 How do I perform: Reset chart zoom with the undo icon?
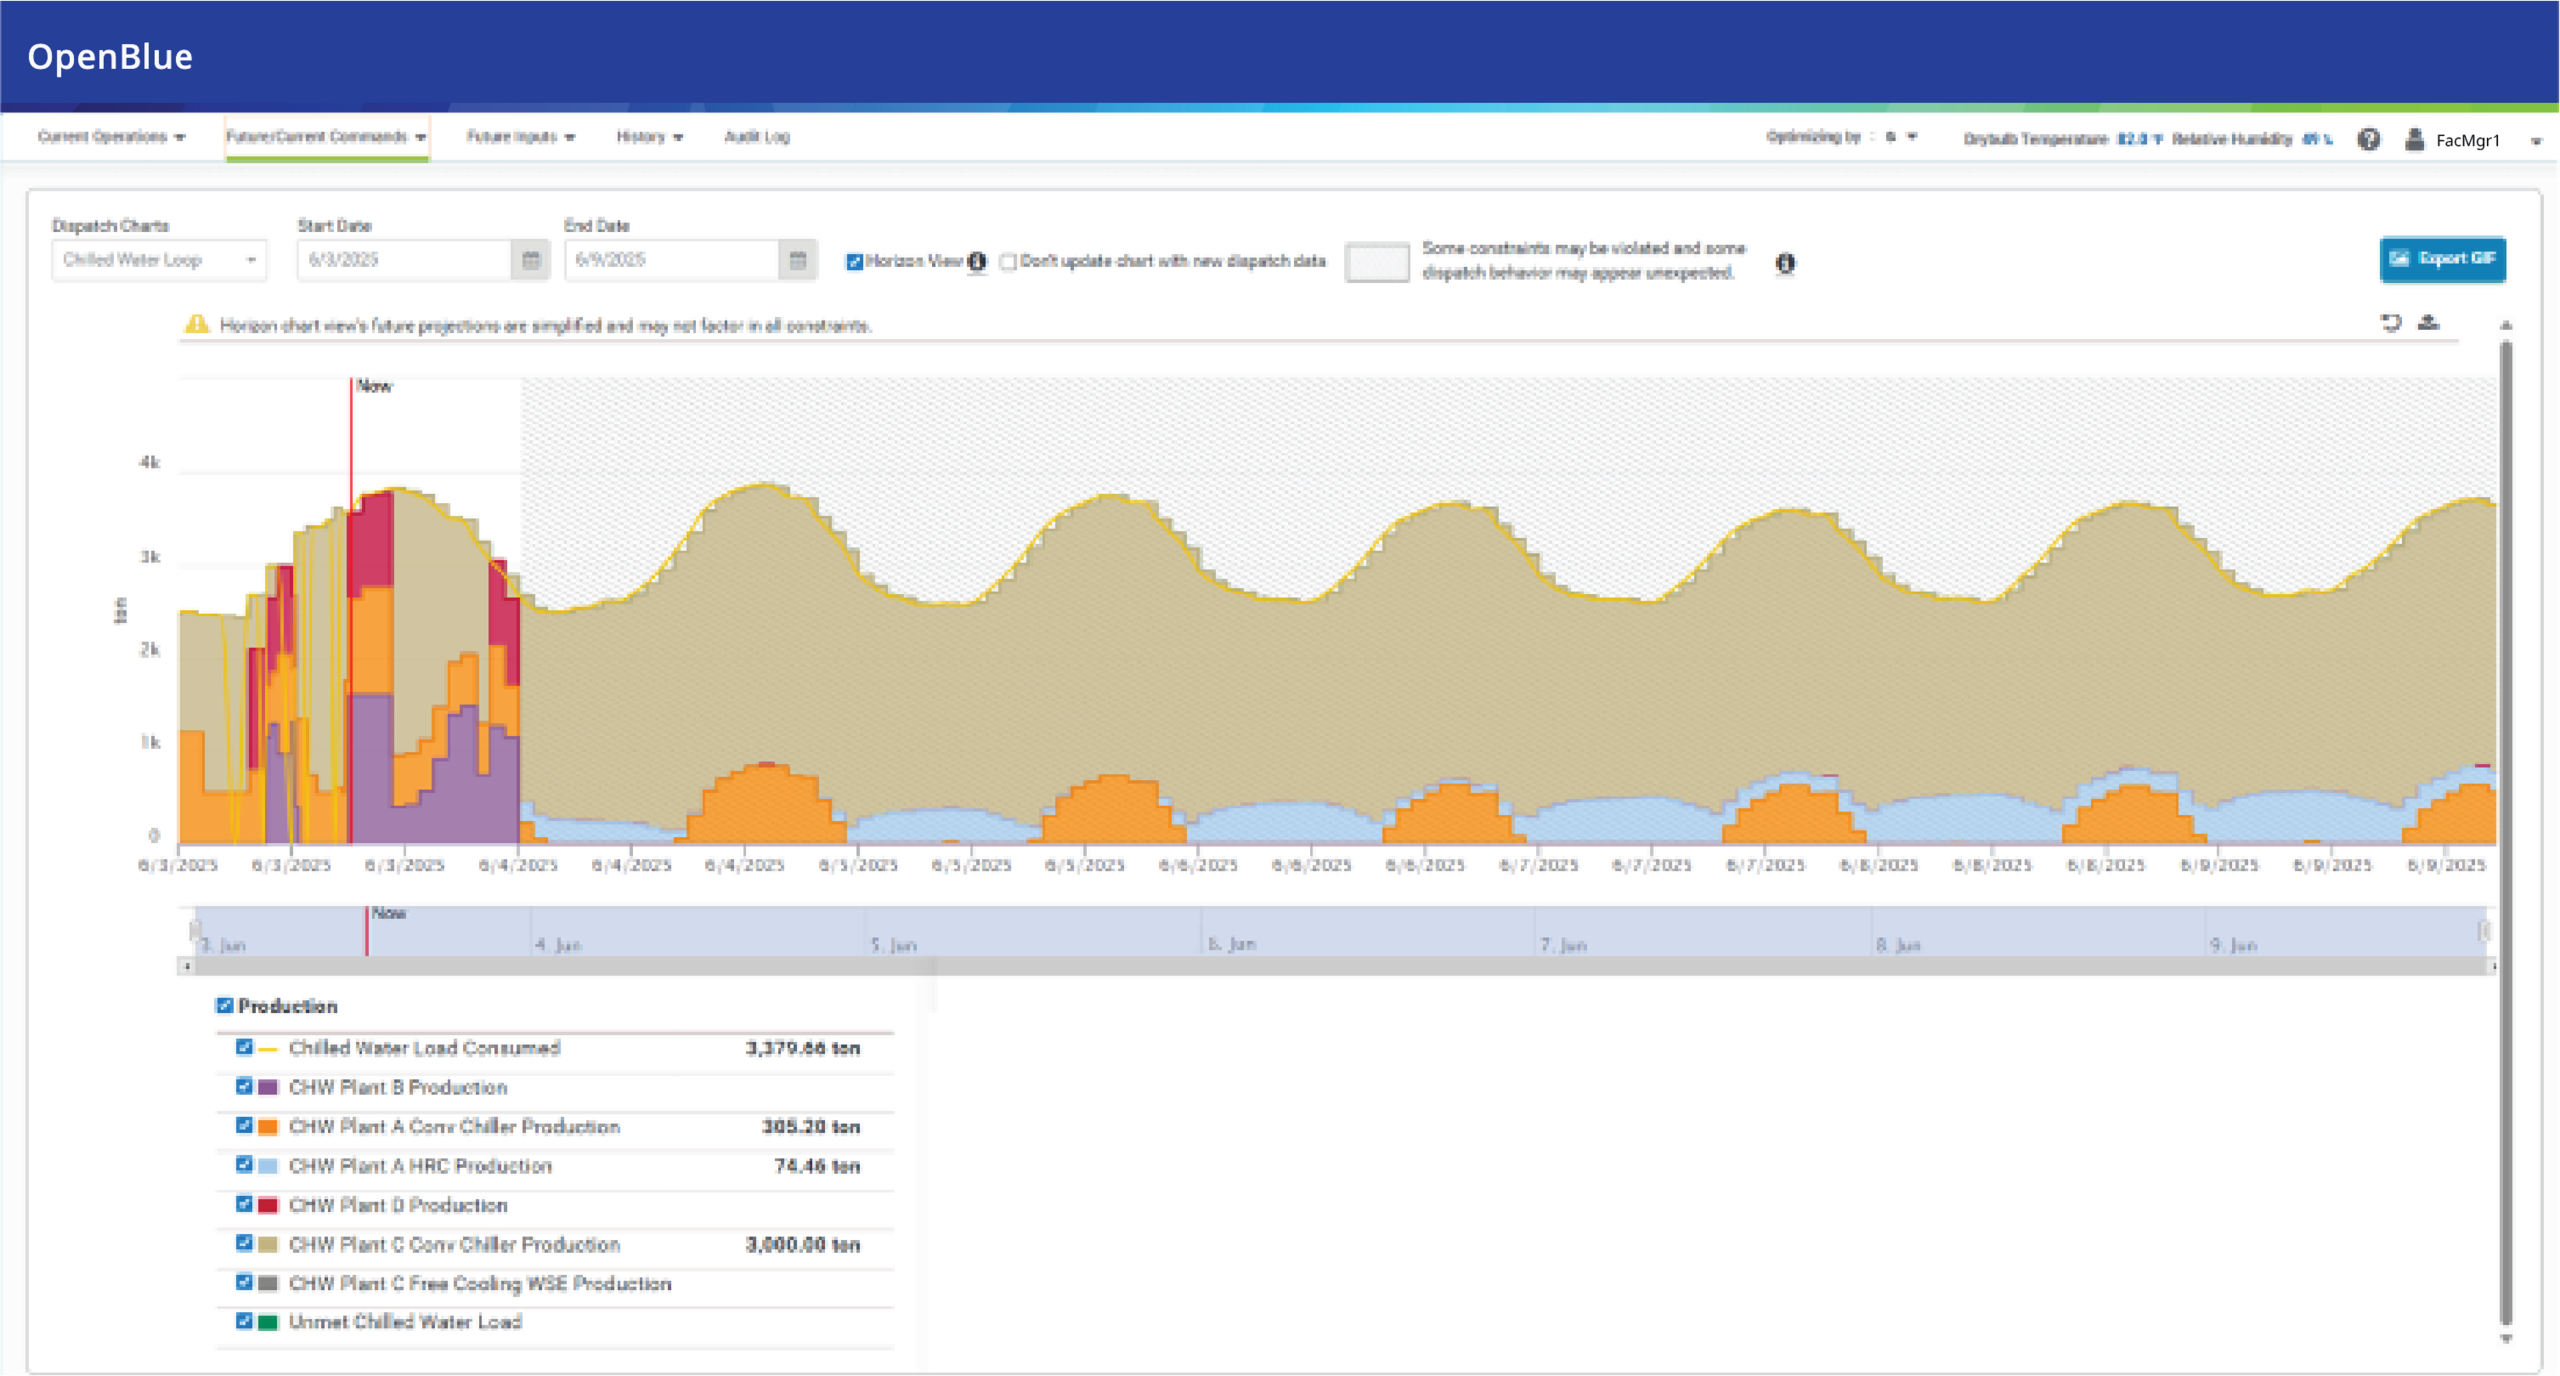[x=2390, y=322]
